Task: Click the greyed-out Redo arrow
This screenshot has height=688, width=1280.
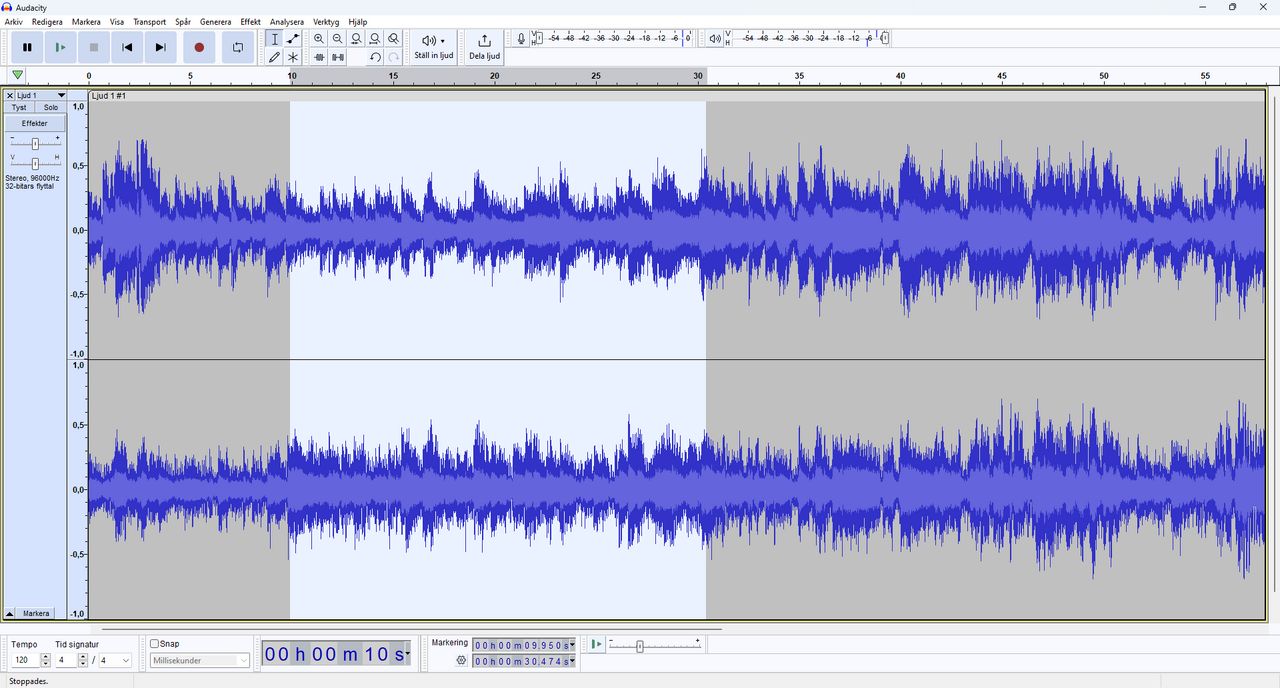Action: 394,57
